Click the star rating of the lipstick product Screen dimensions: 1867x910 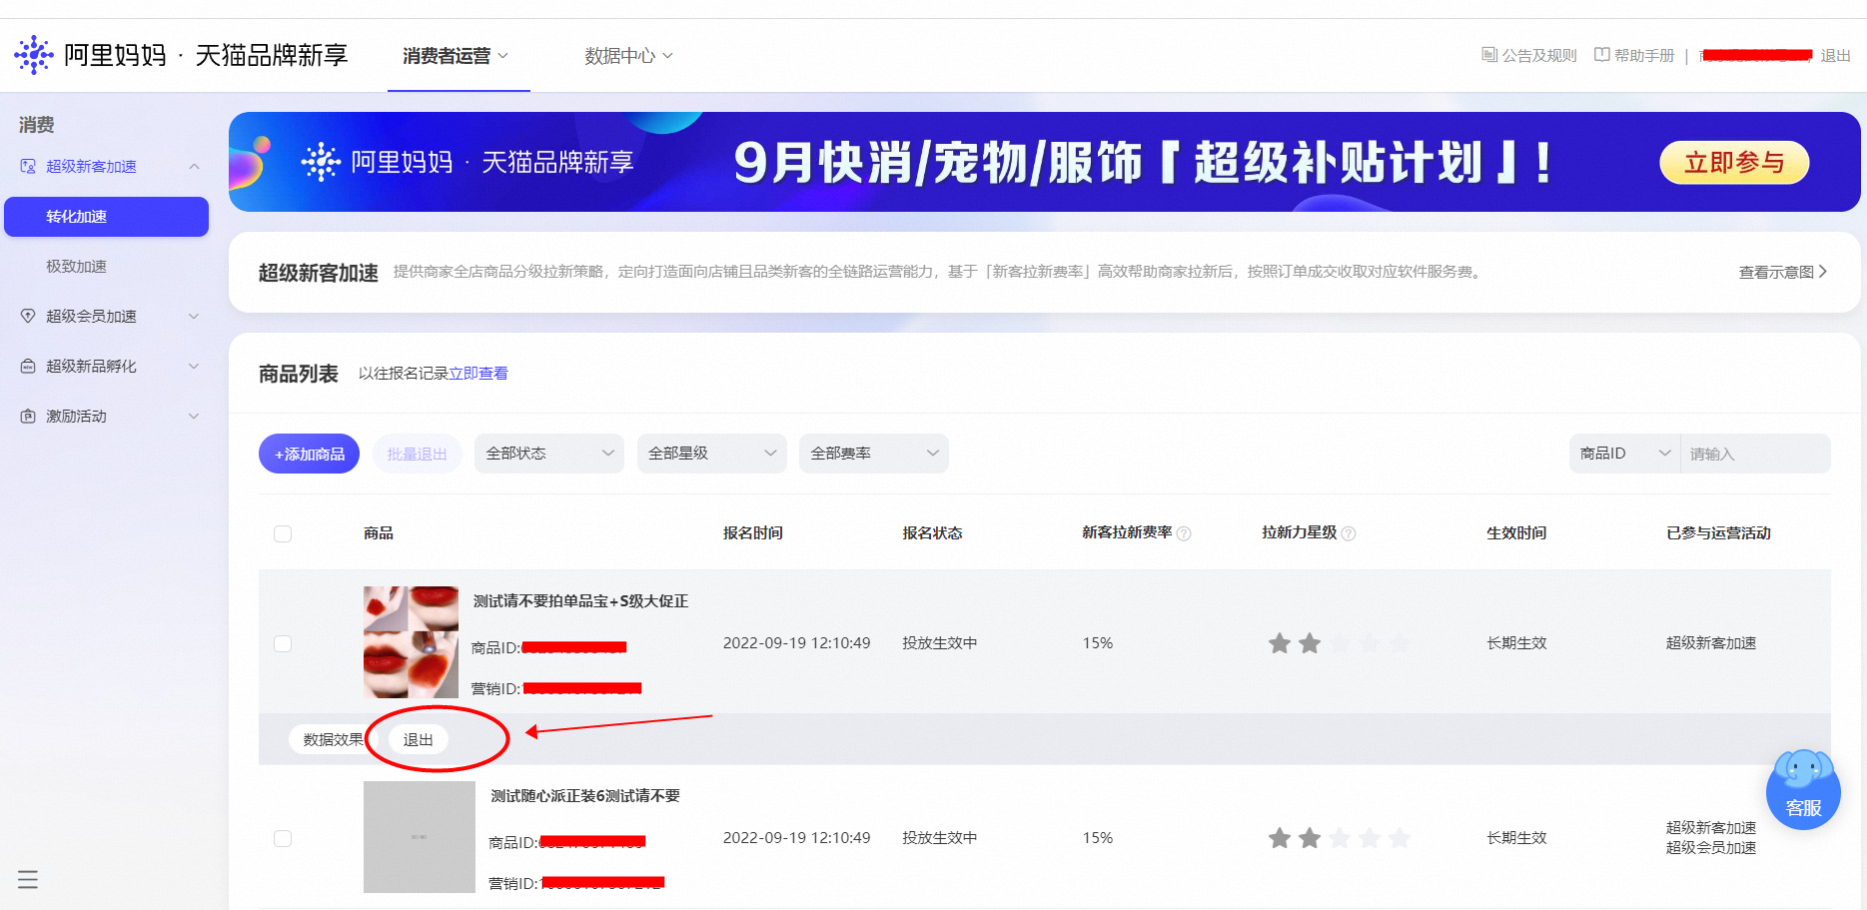(x=1339, y=643)
